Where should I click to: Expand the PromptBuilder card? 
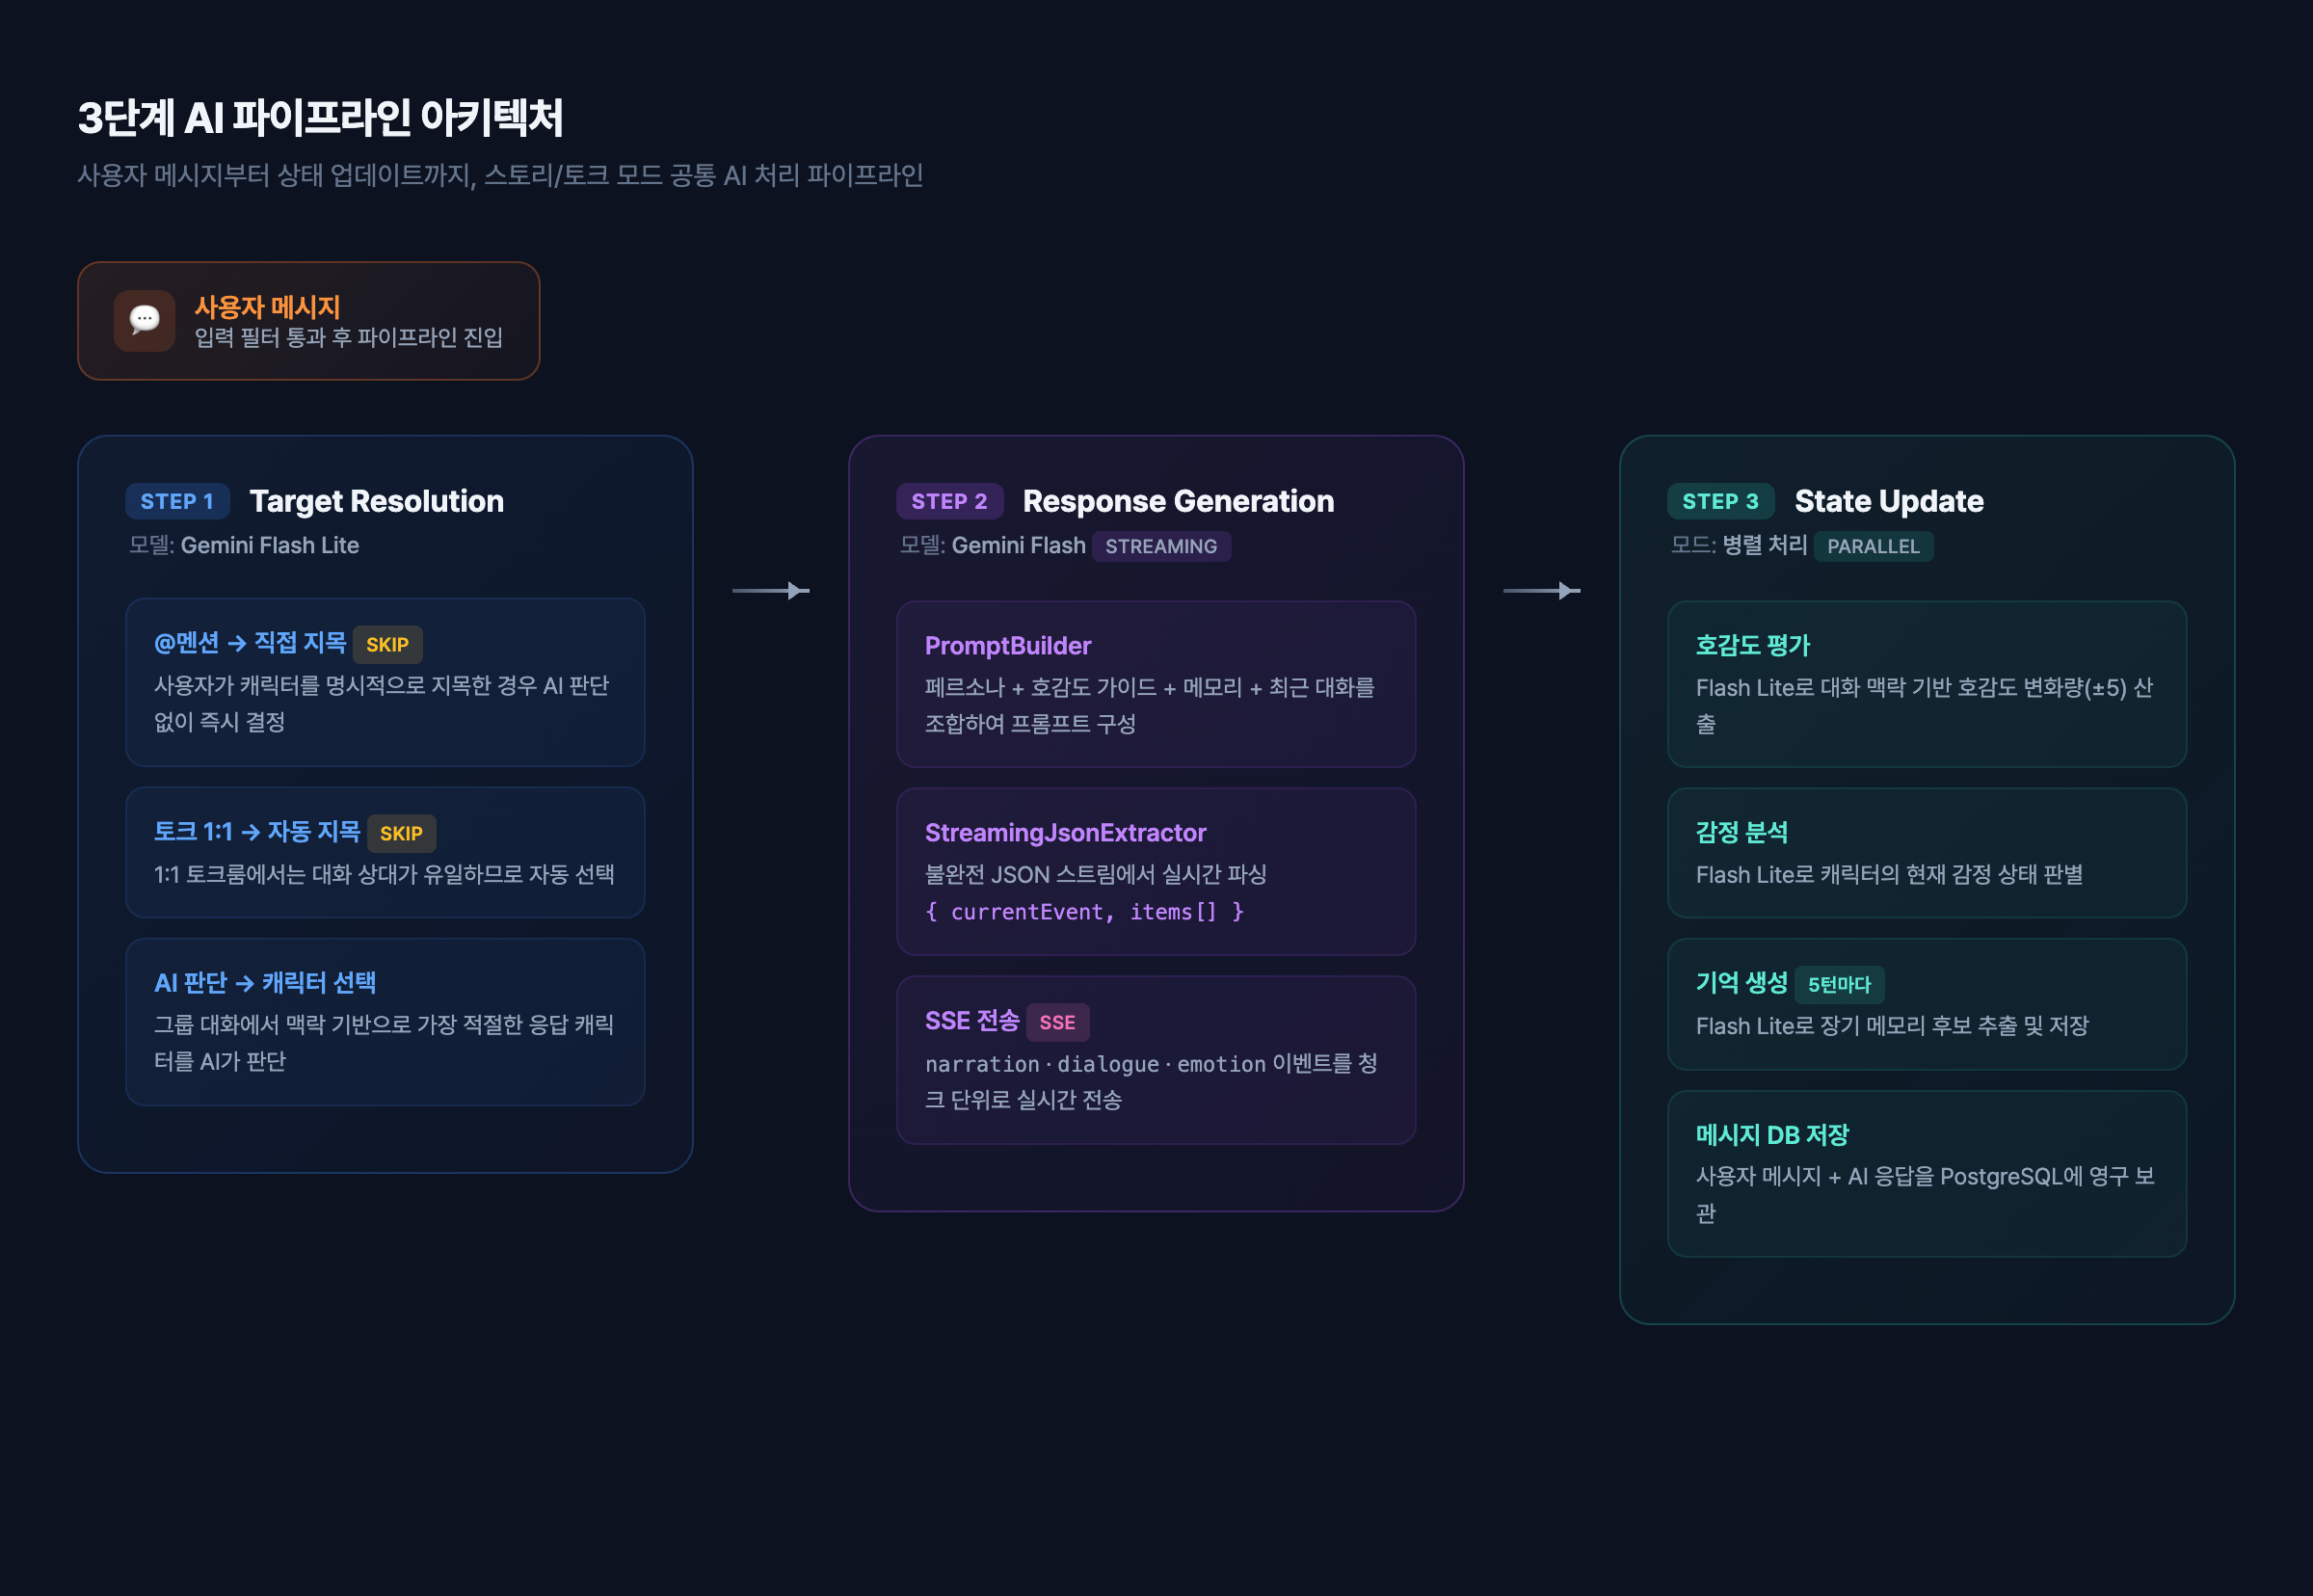pos(1156,686)
